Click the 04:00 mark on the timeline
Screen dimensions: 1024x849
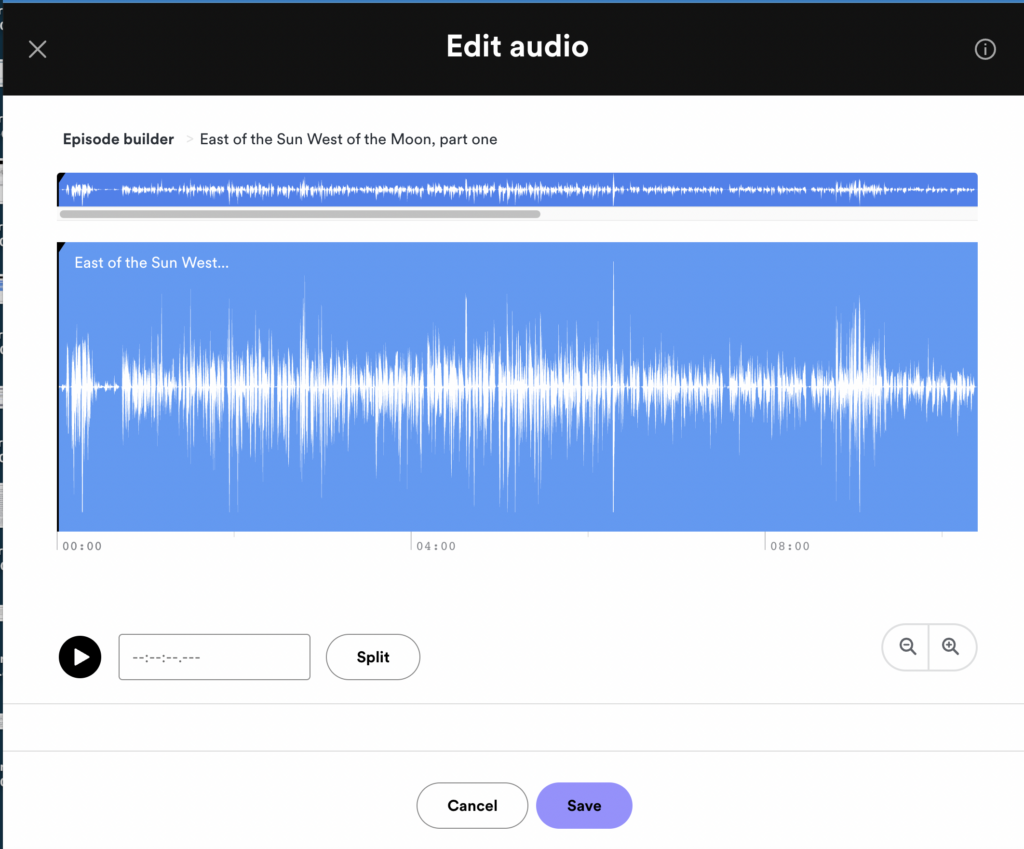pyautogui.click(x=436, y=546)
